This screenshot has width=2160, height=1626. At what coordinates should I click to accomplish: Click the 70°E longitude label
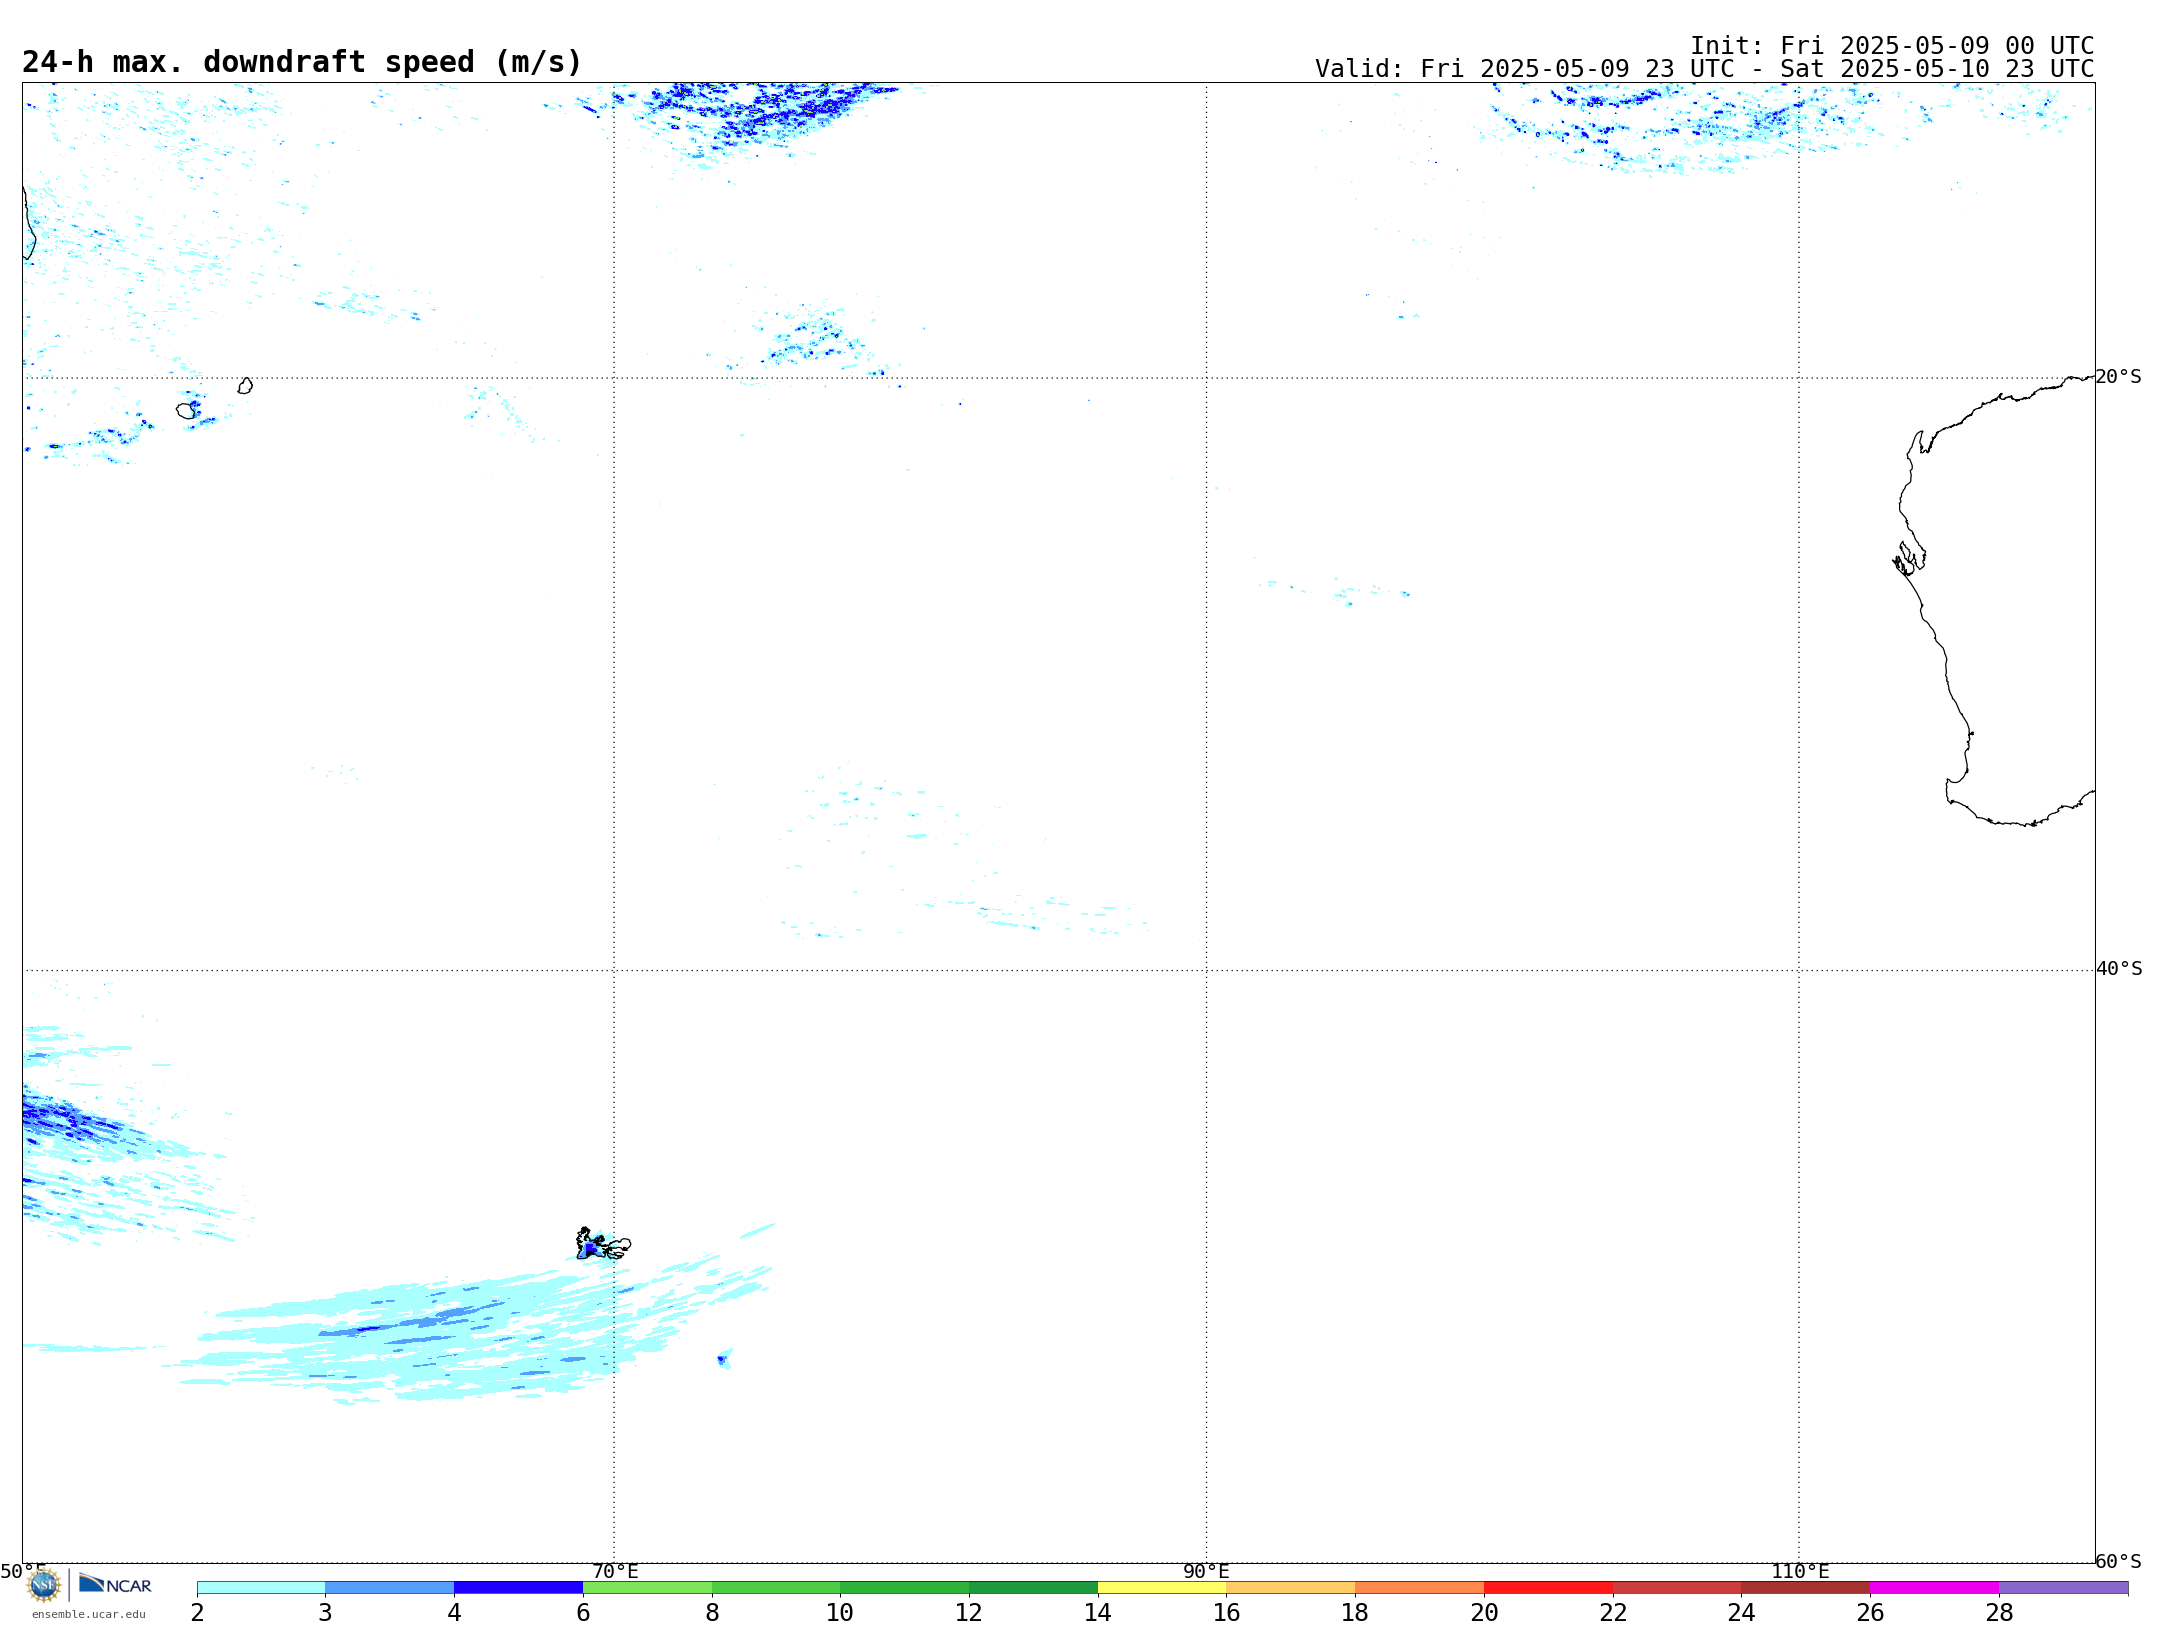point(615,1571)
